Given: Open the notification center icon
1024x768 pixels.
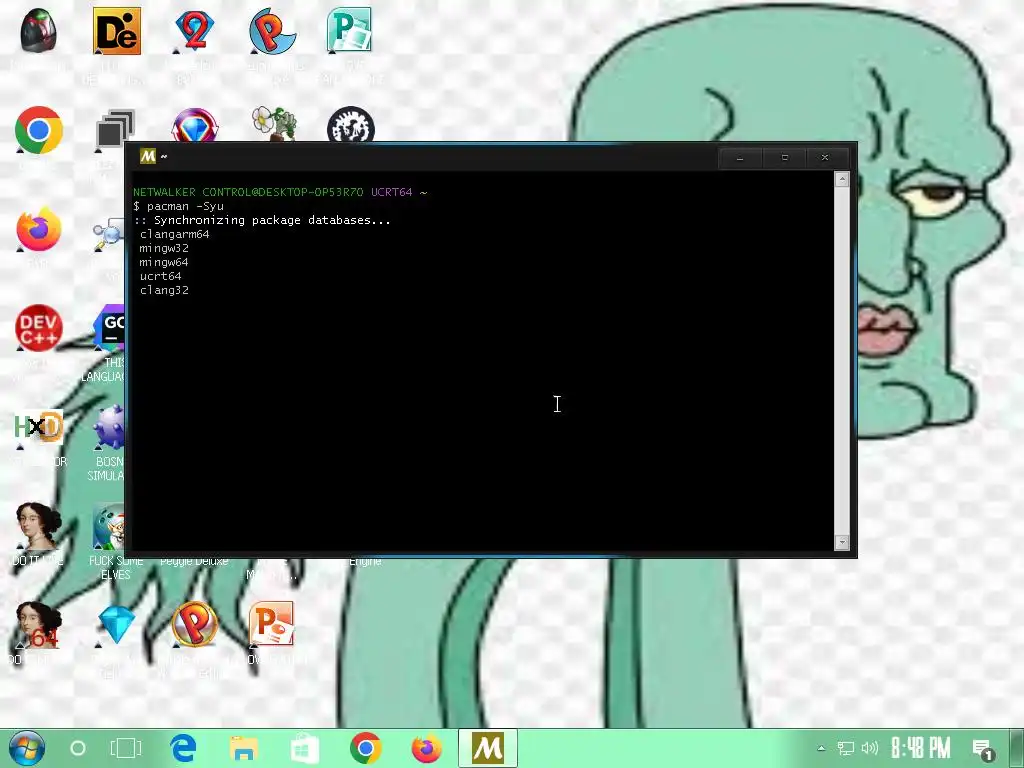Looking at the screenshot, I should [x=983, y=750].
